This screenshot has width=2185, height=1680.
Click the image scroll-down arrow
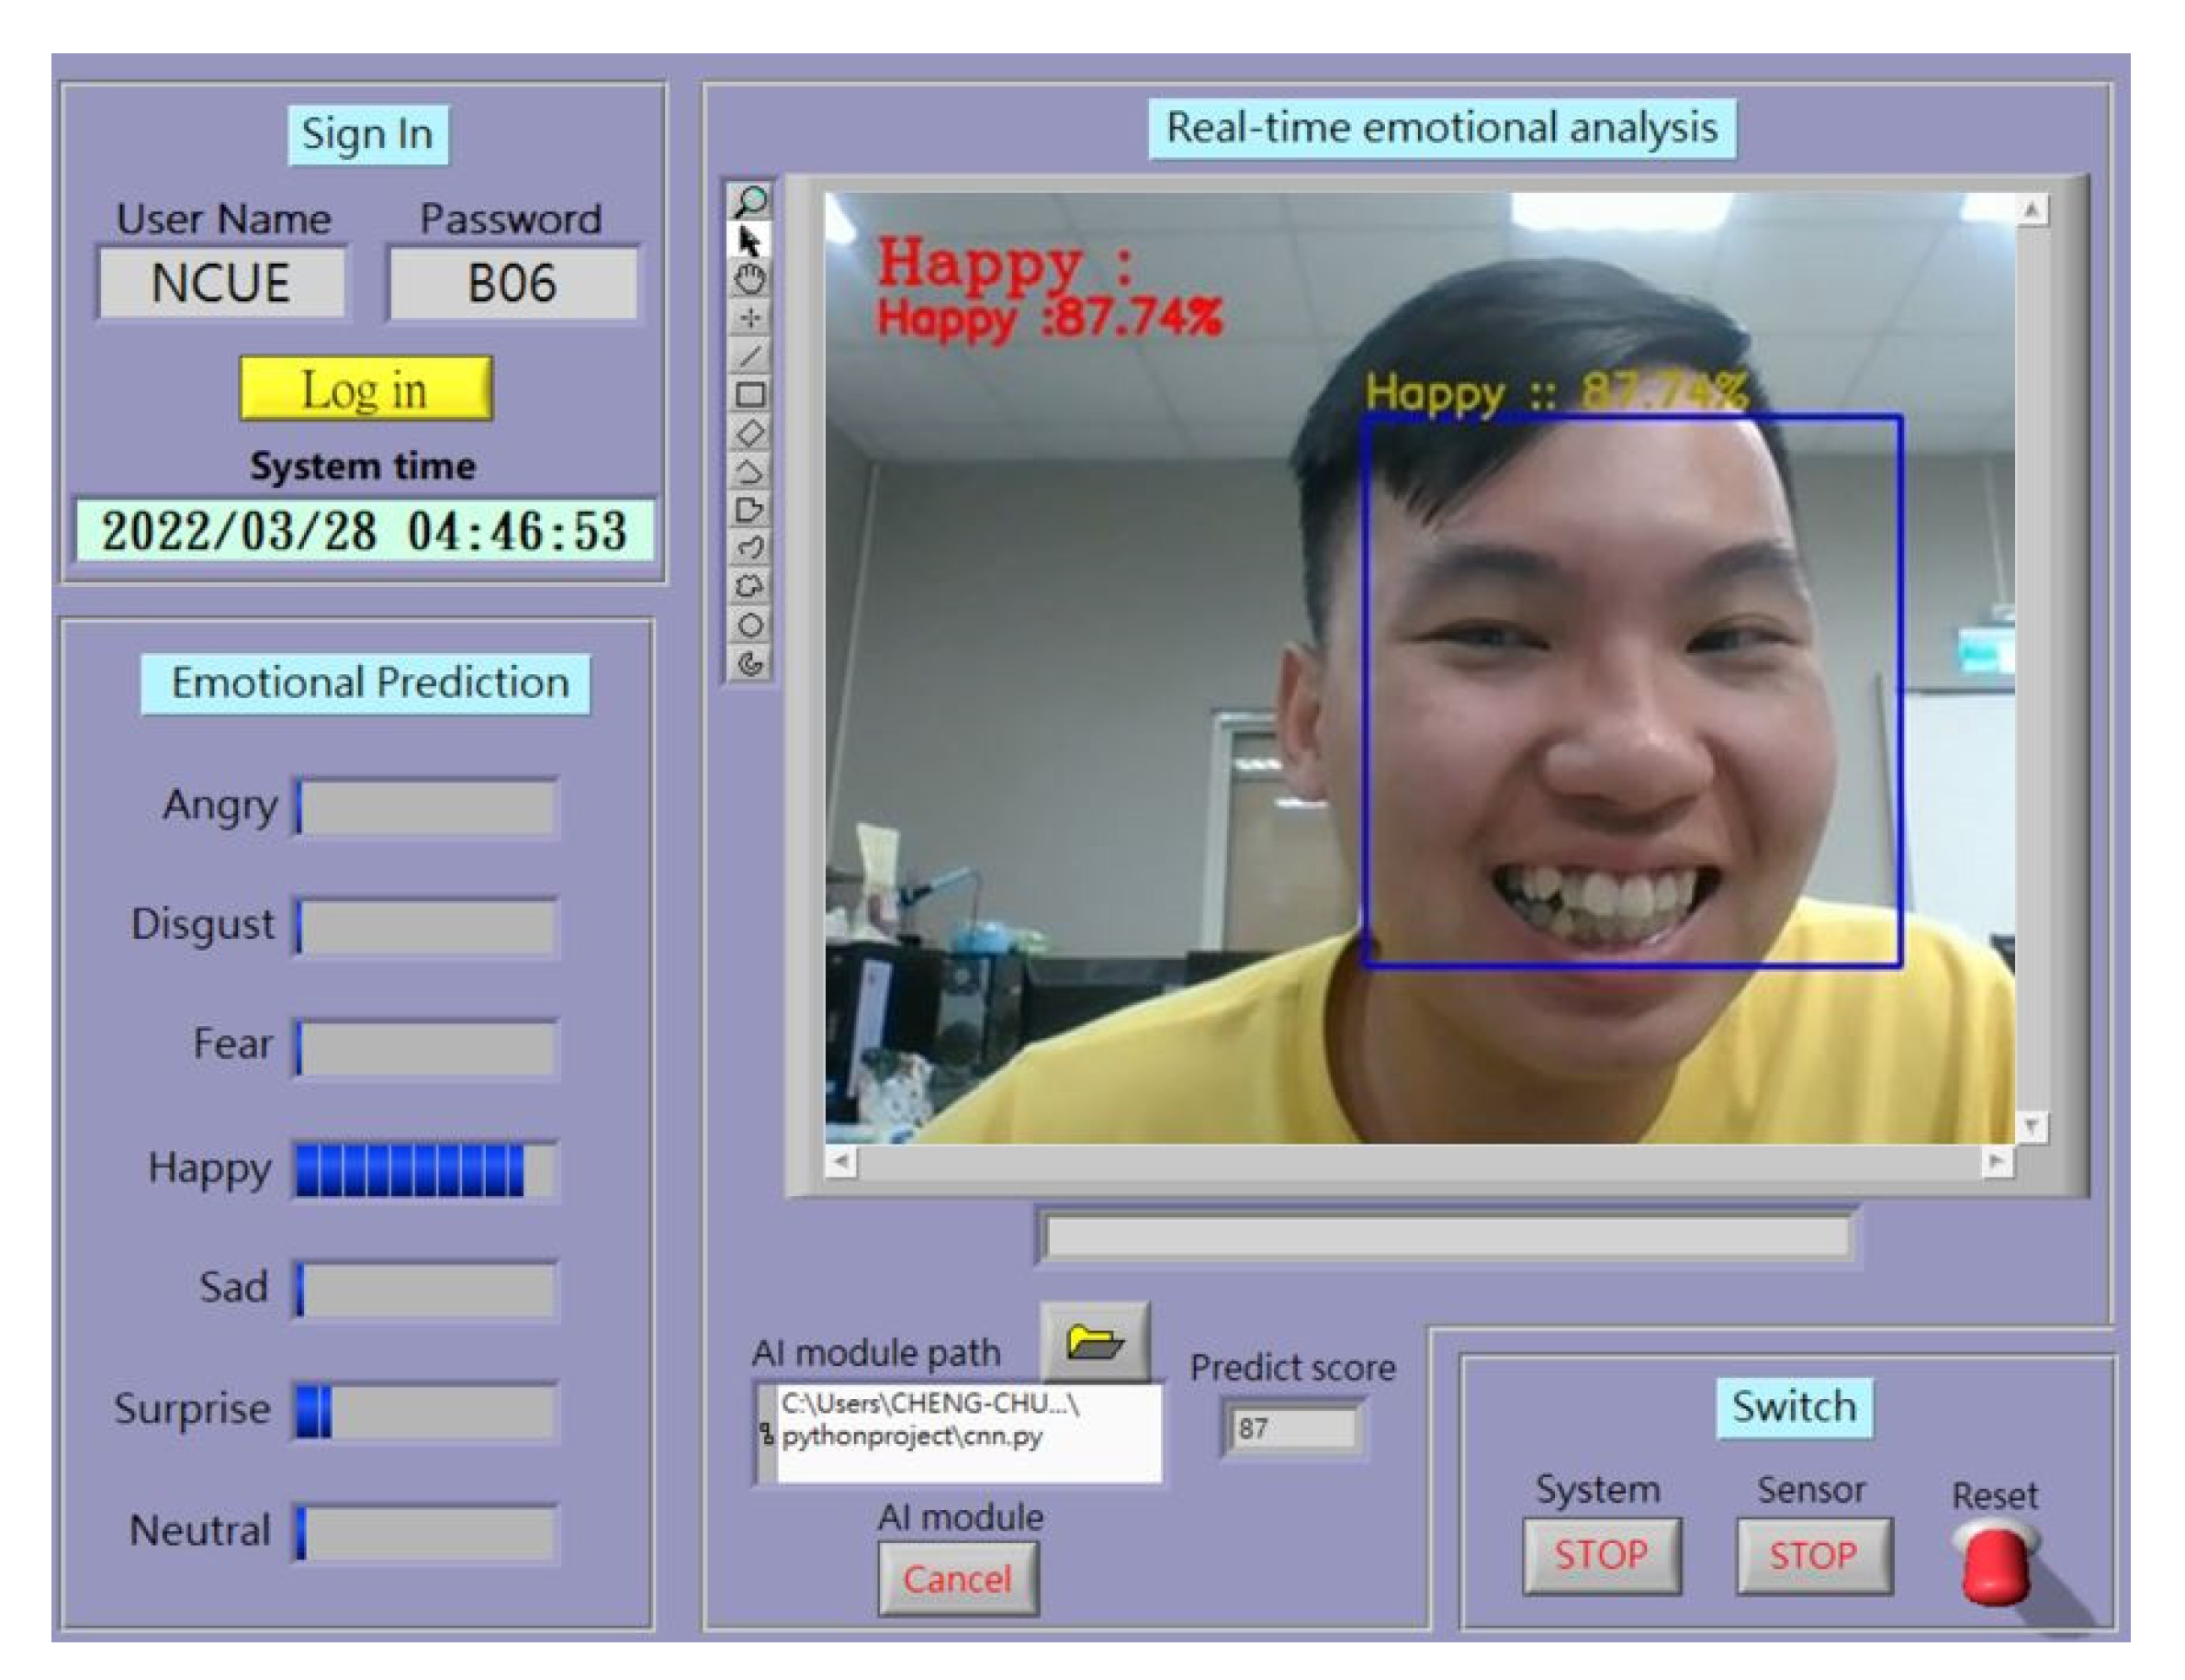tap(2031, 1127)
